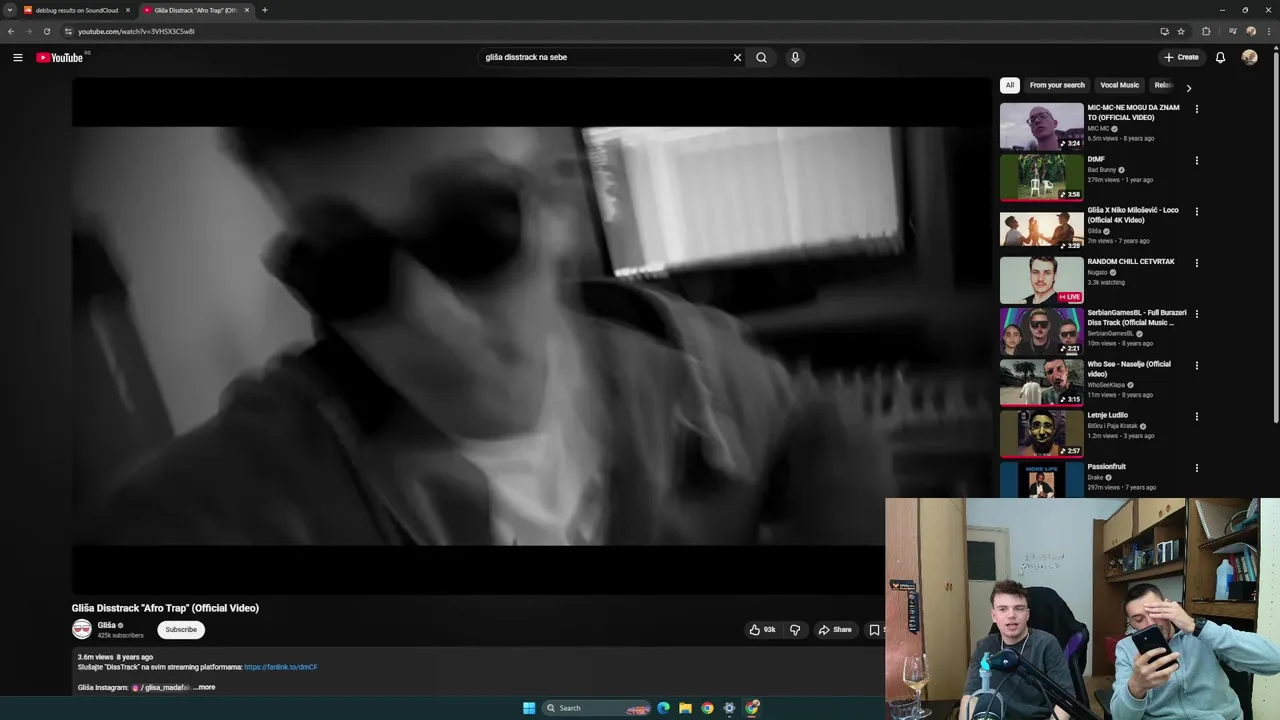Open File Explorer from the taskbar
This screenshot has width=1280, height=720.
[x=685, y=708]
